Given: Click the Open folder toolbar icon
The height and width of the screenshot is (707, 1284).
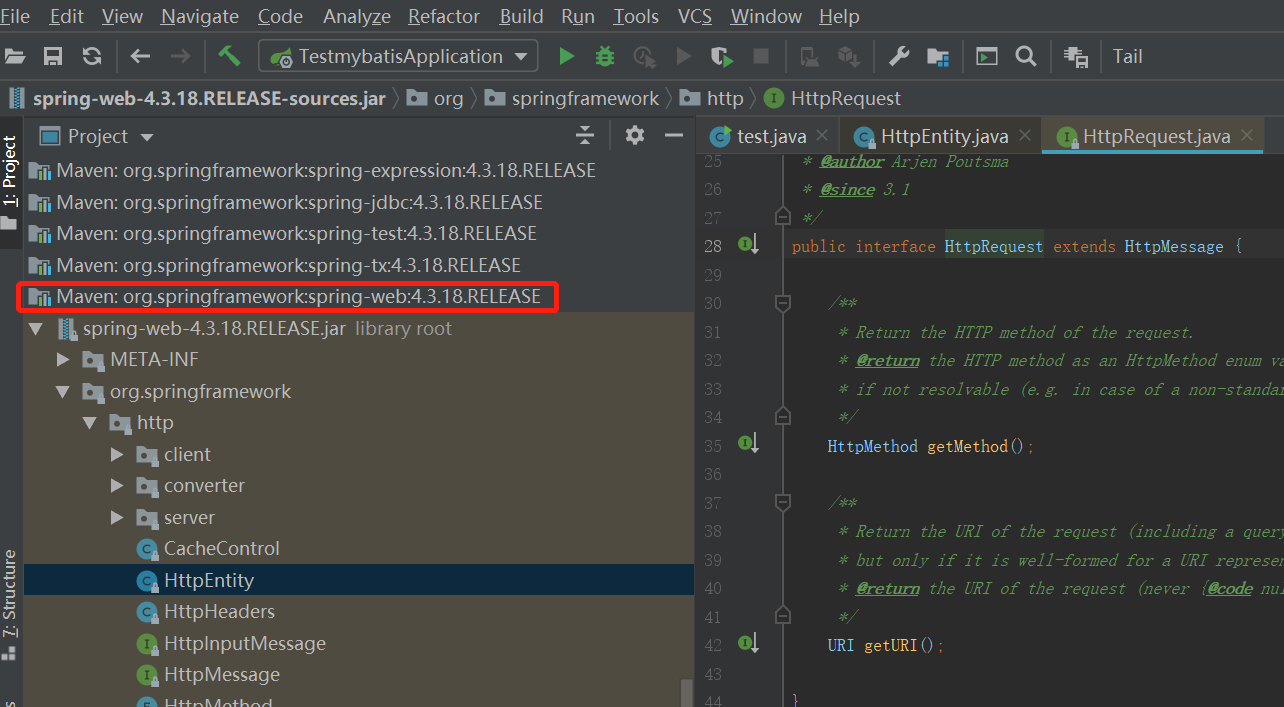Looking at the screenshot, I should (x=14, y=56).
